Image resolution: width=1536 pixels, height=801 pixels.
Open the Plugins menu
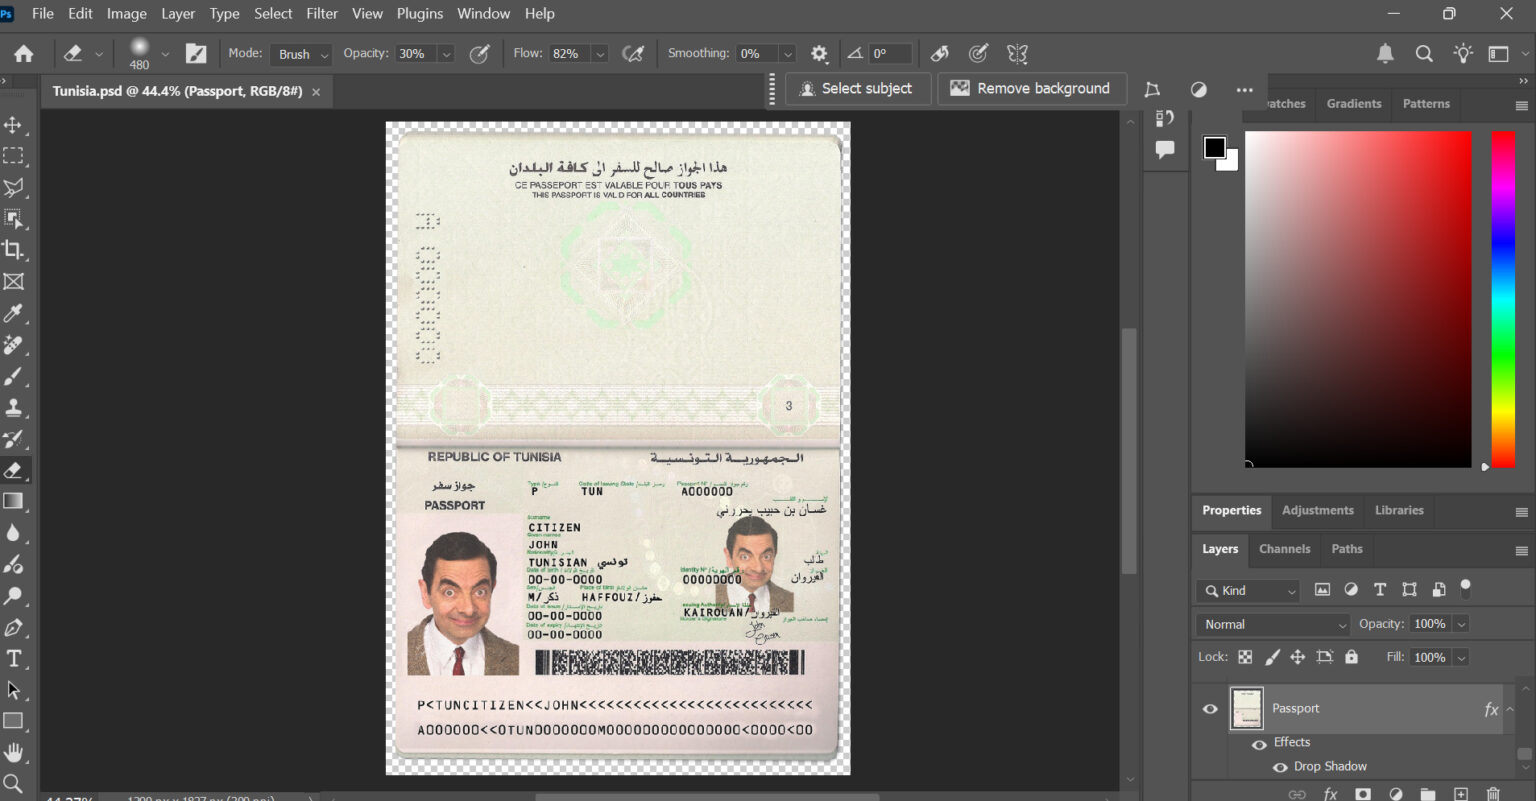(x=420, y=14)
